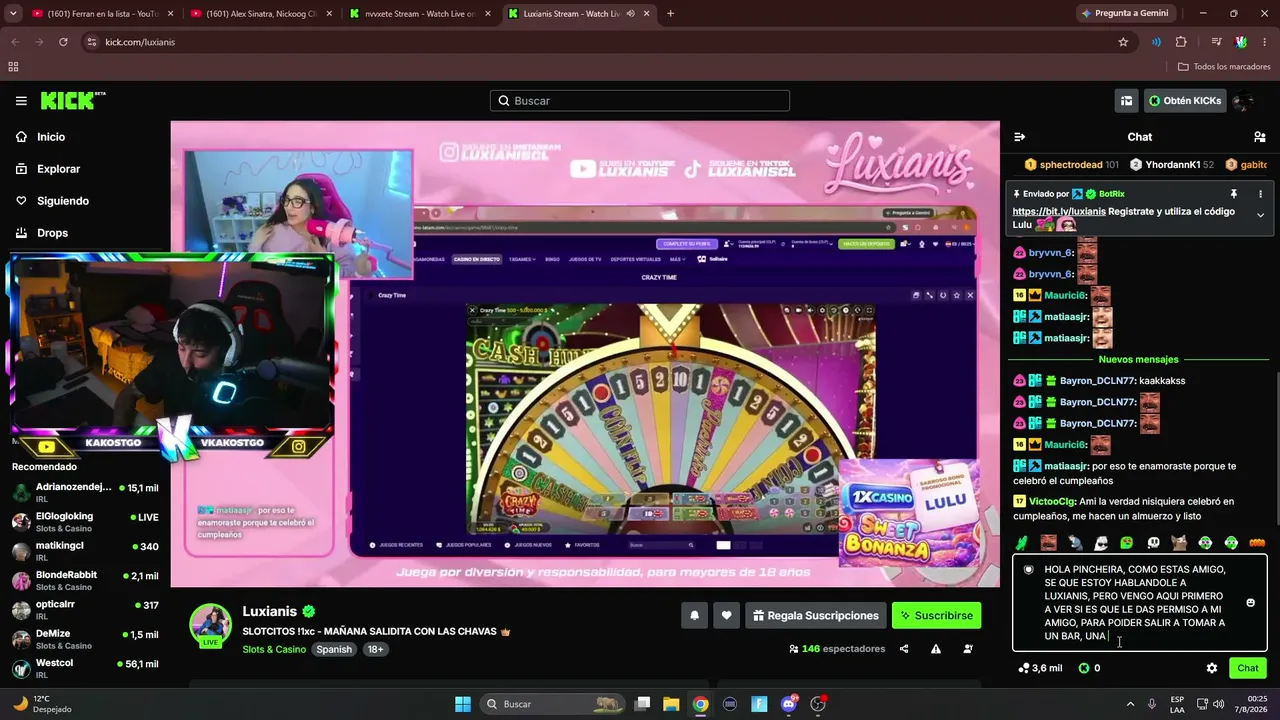Image resolution: width=1280 pixels, height=720 pixels.
Task: Open recommended channel Adrianozendej
Action: pyautogui.click(x=85, y=493)
